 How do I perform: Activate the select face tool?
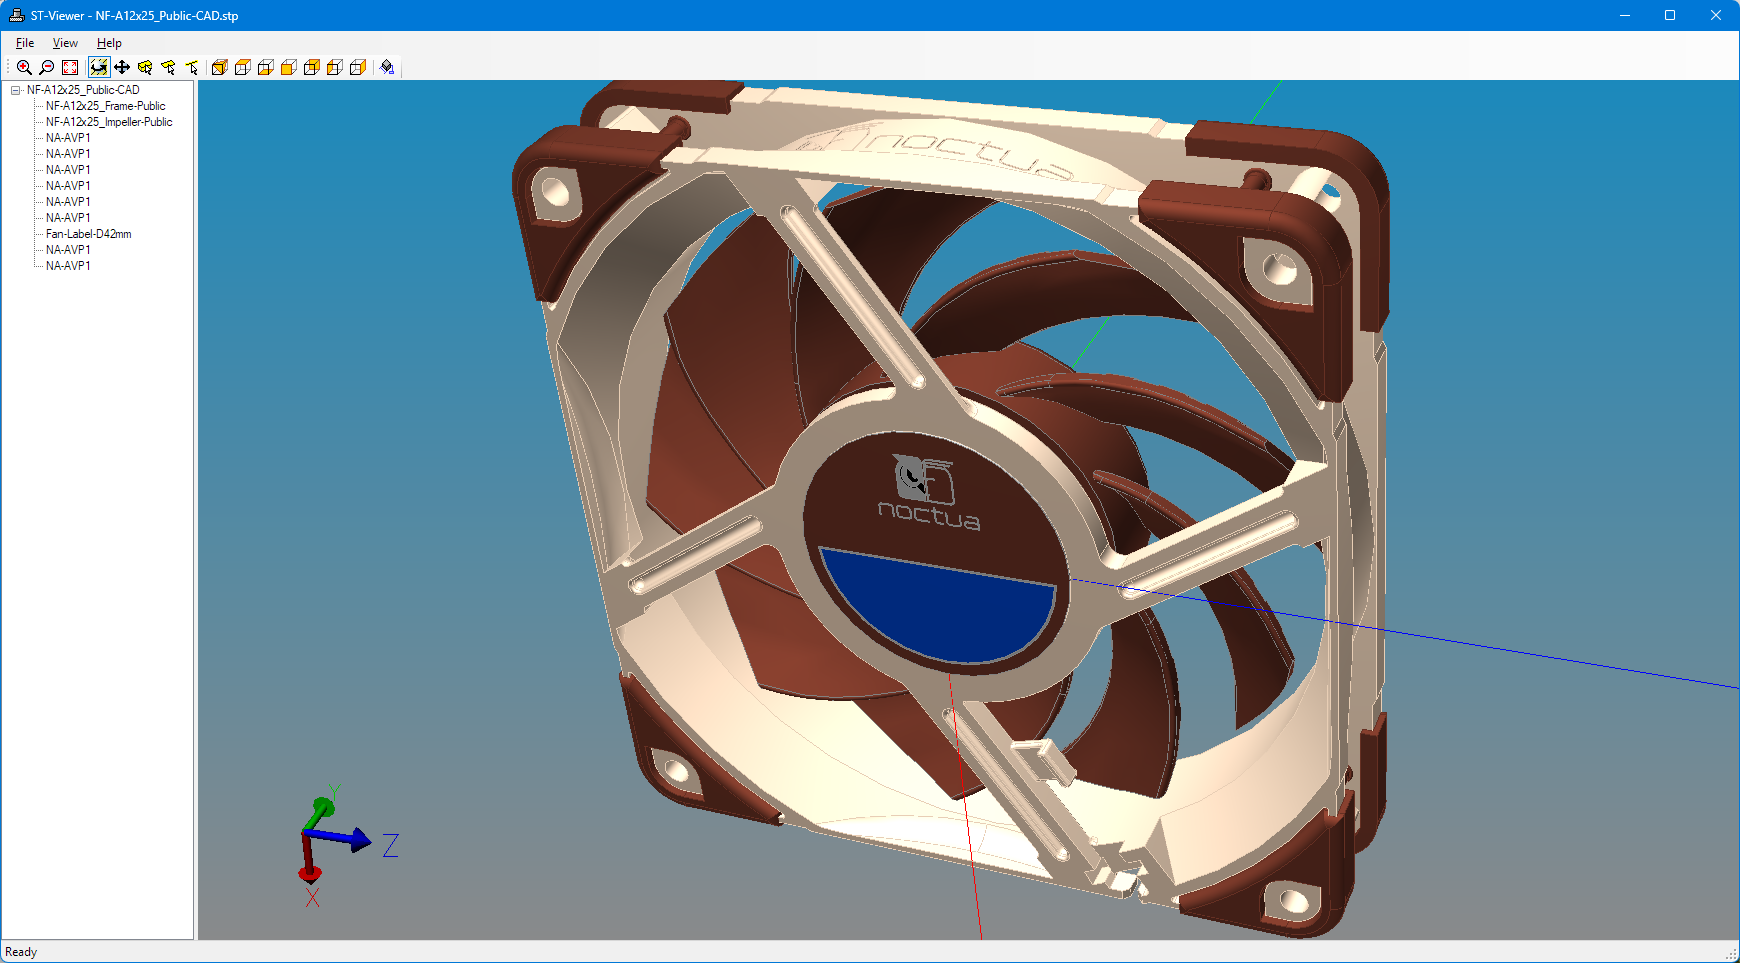(x=168, y=67)
